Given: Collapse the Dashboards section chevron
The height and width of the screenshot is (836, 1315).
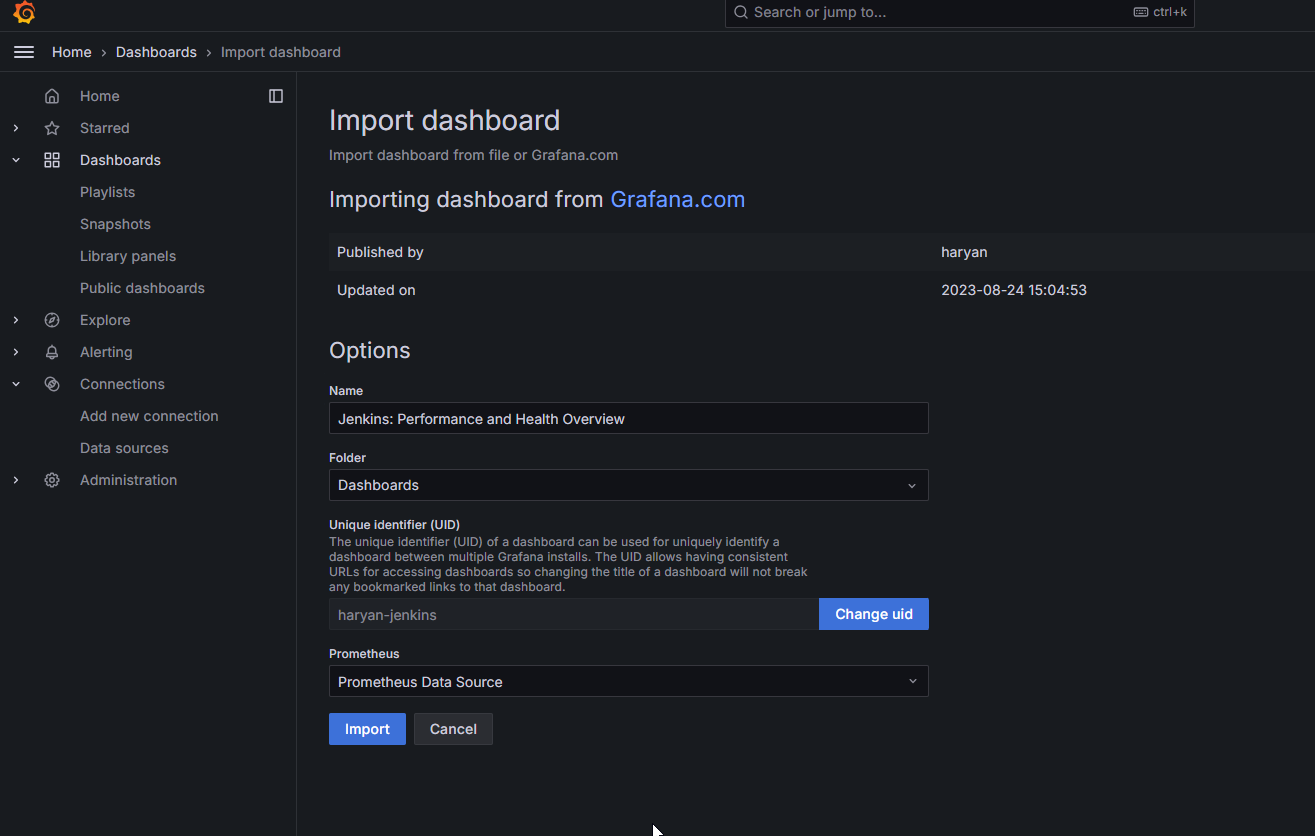Looking at the screenshot, I should coord(16,160).
